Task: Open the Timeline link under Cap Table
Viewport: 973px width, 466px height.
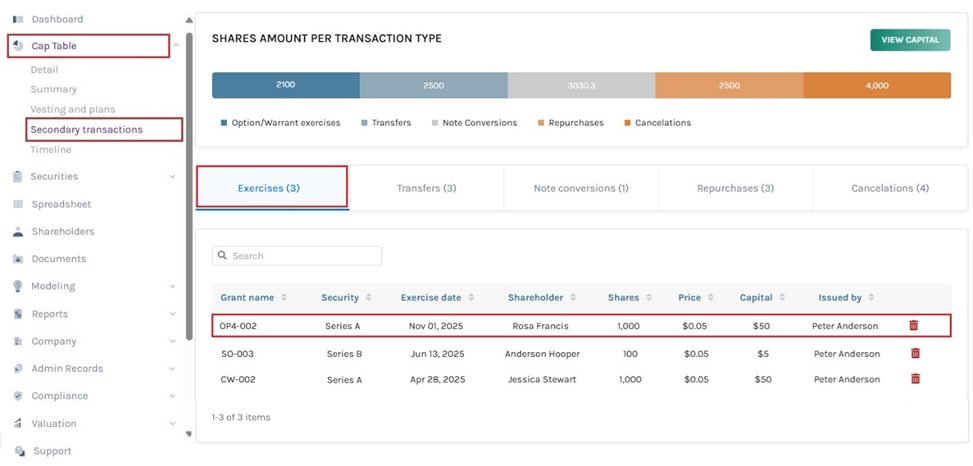Action: click(x=51, y=150)
